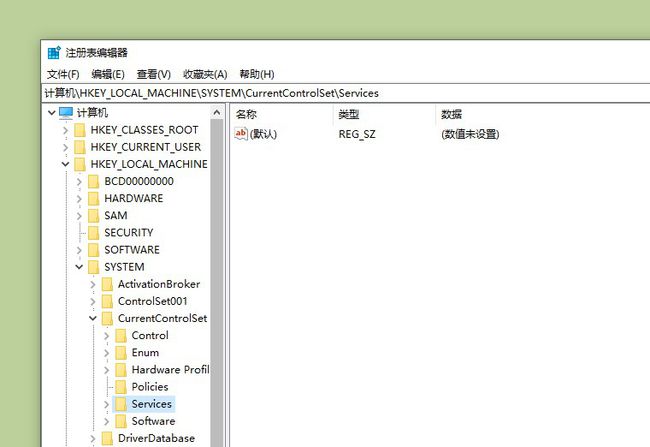Expand the BCD00000000 key
650x447 pixels.
coord(79,182)
